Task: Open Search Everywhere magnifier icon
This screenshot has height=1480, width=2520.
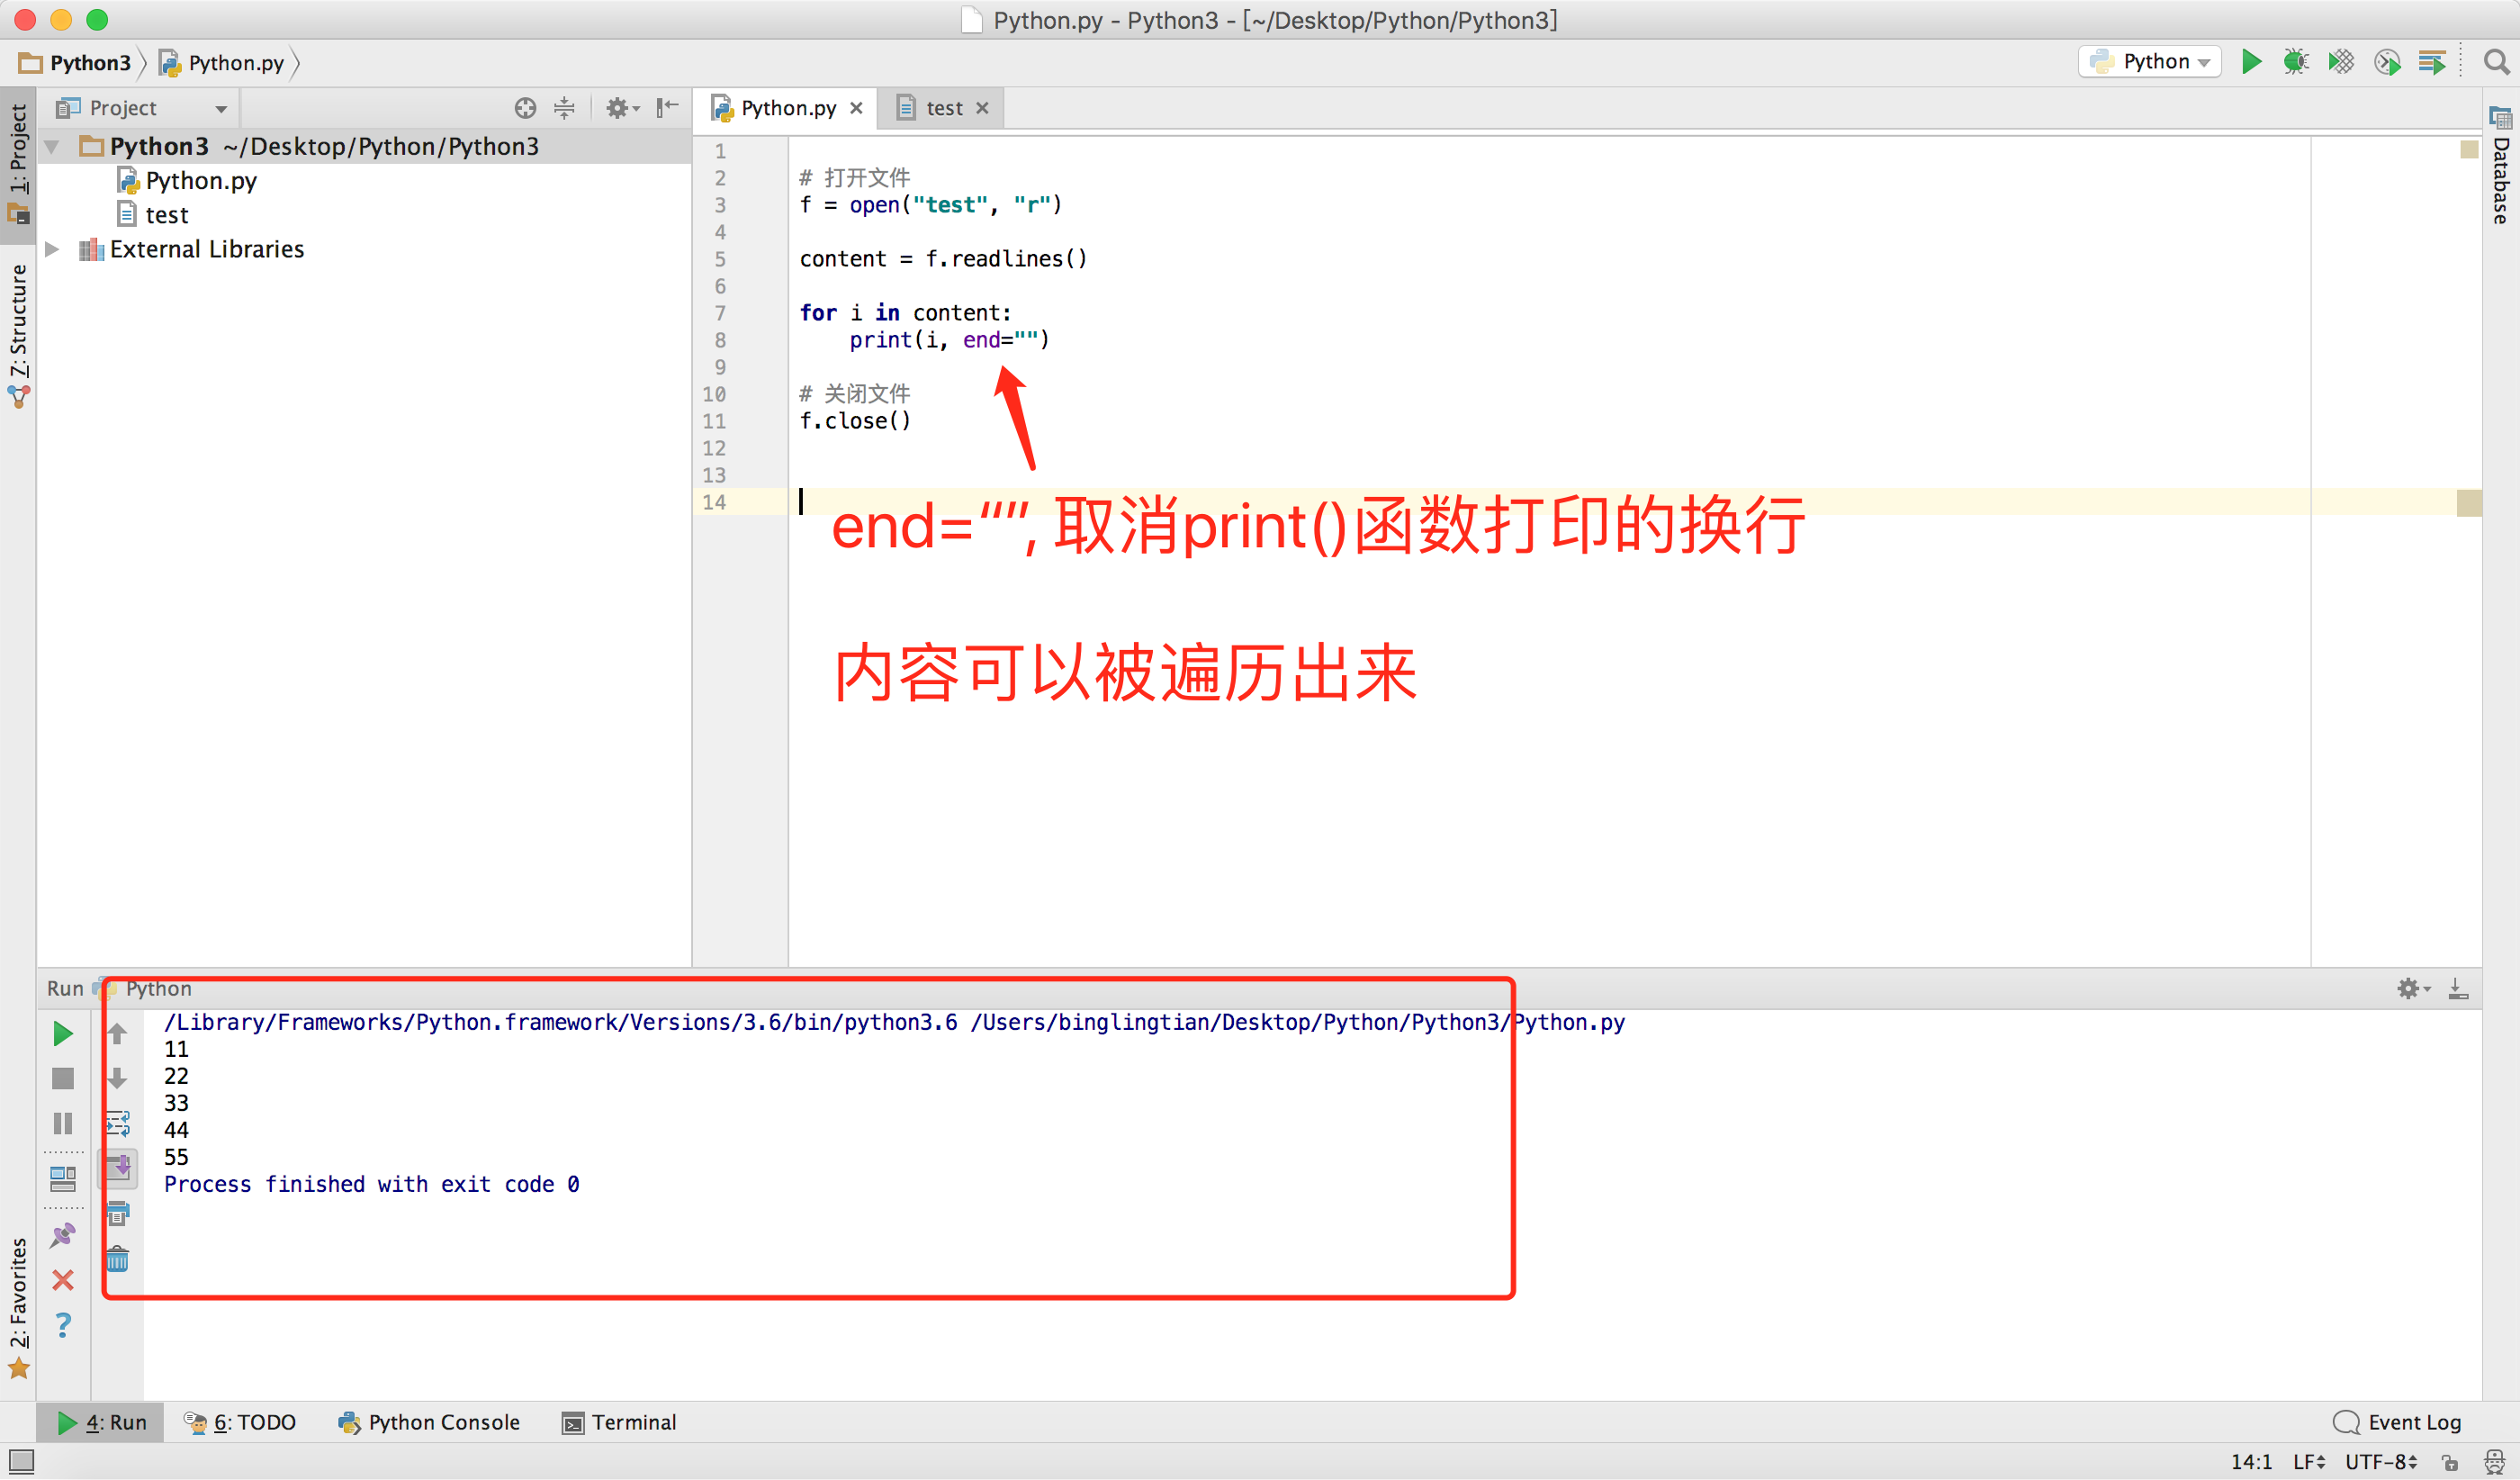Action: coord(2496,63)
